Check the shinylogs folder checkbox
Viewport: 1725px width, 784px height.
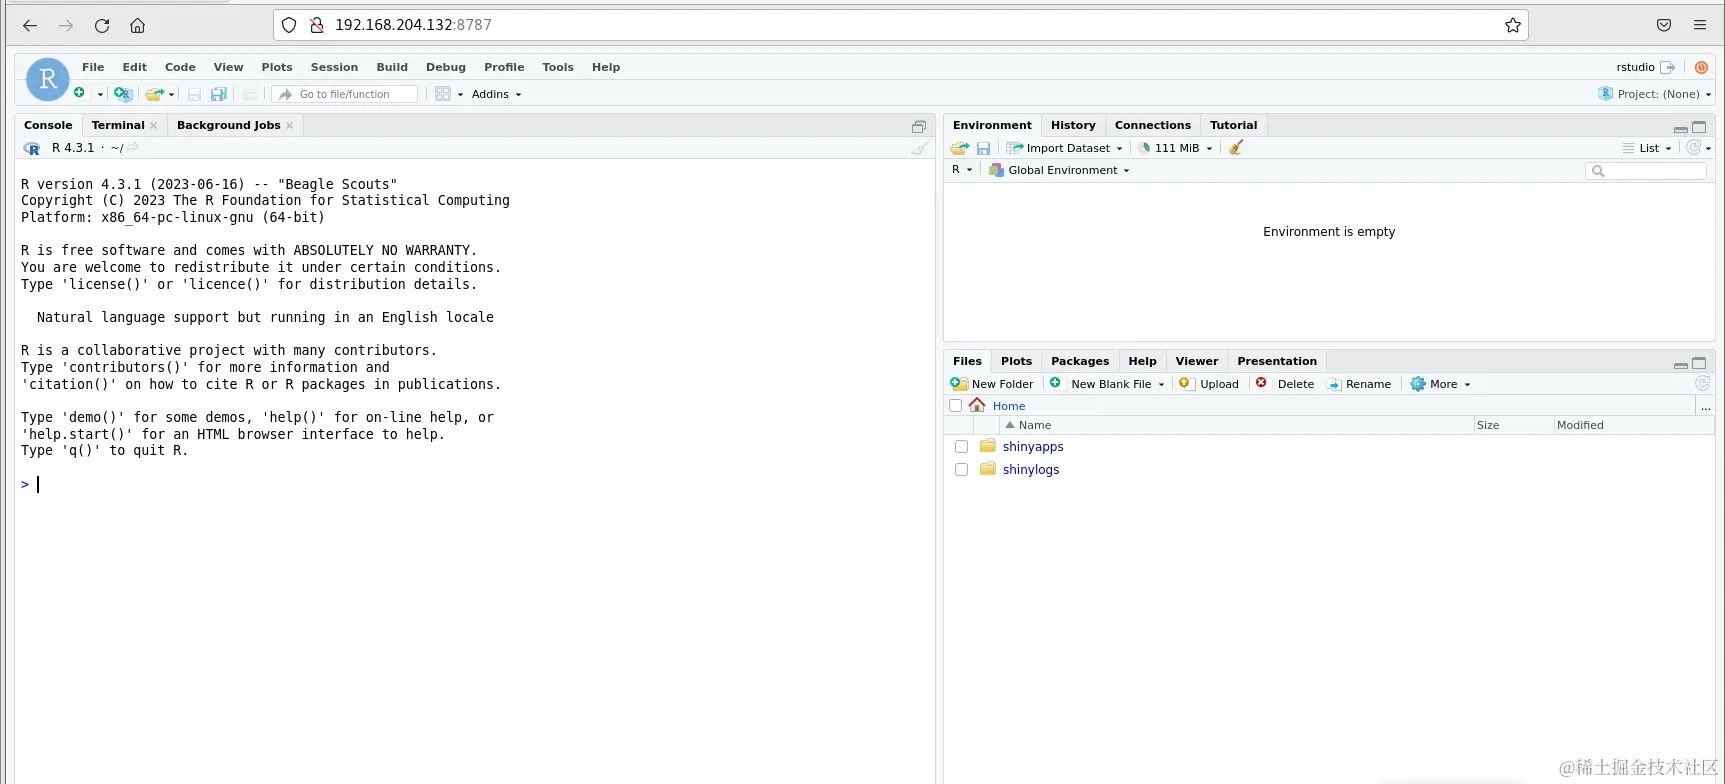961,469
